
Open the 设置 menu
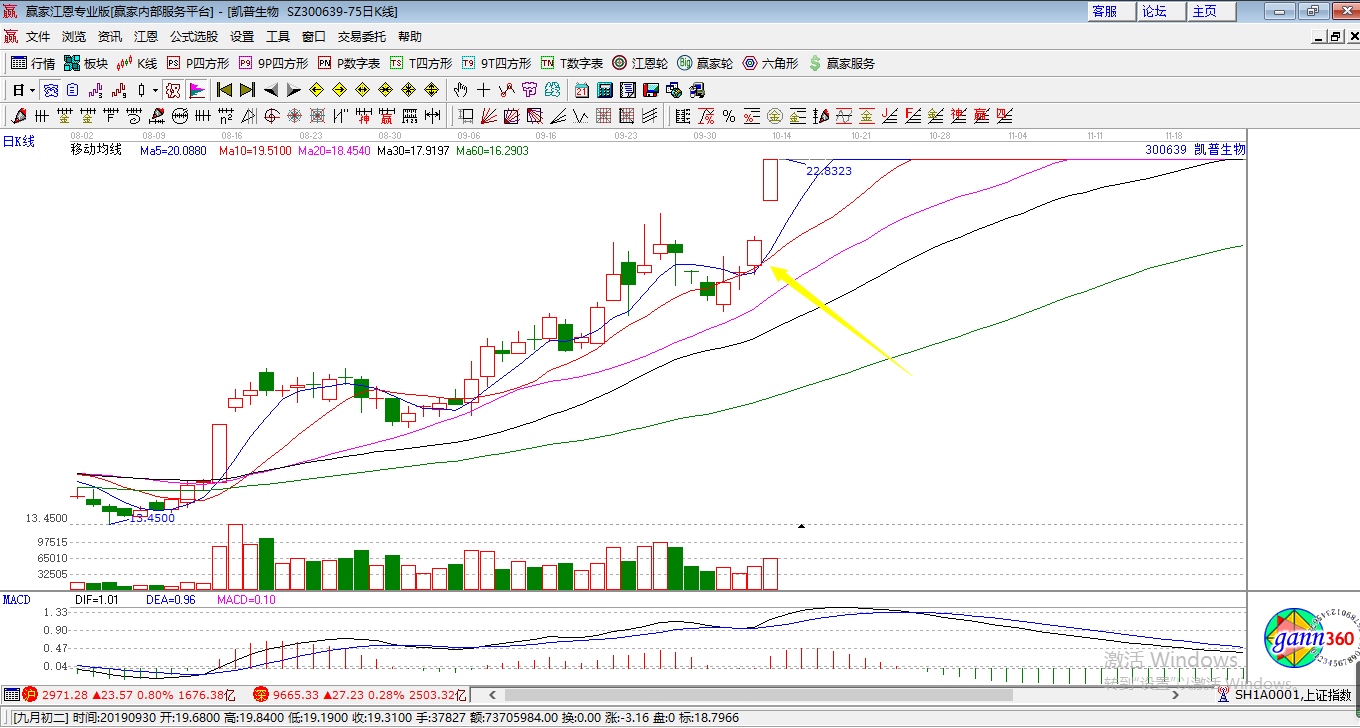coord(242,37)
